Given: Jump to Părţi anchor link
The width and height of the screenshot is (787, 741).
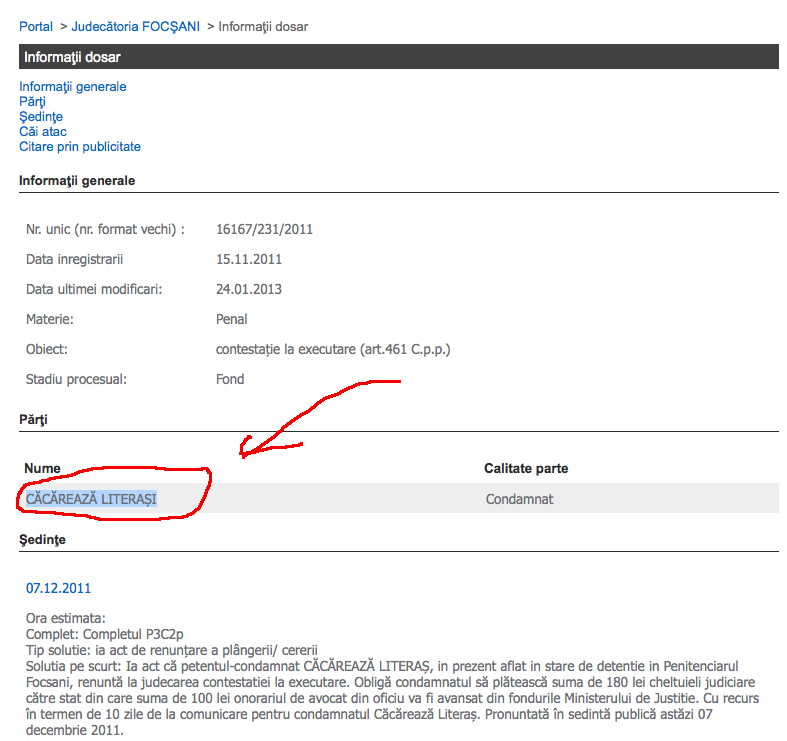Looking at the screenshot, I should pos(32,101).
